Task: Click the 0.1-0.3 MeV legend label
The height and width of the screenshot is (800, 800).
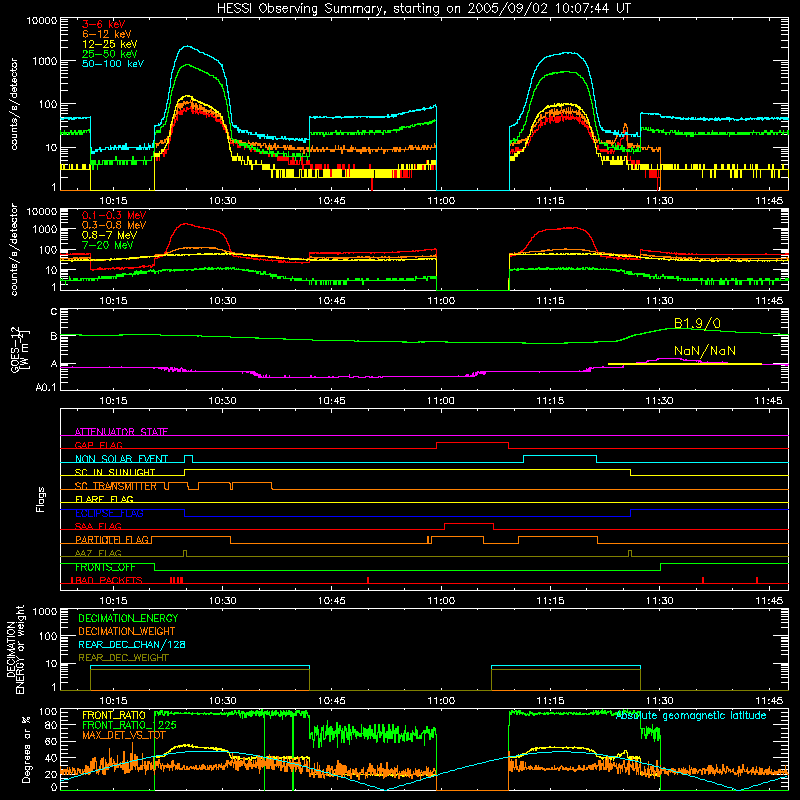Action: click(114, 215)
